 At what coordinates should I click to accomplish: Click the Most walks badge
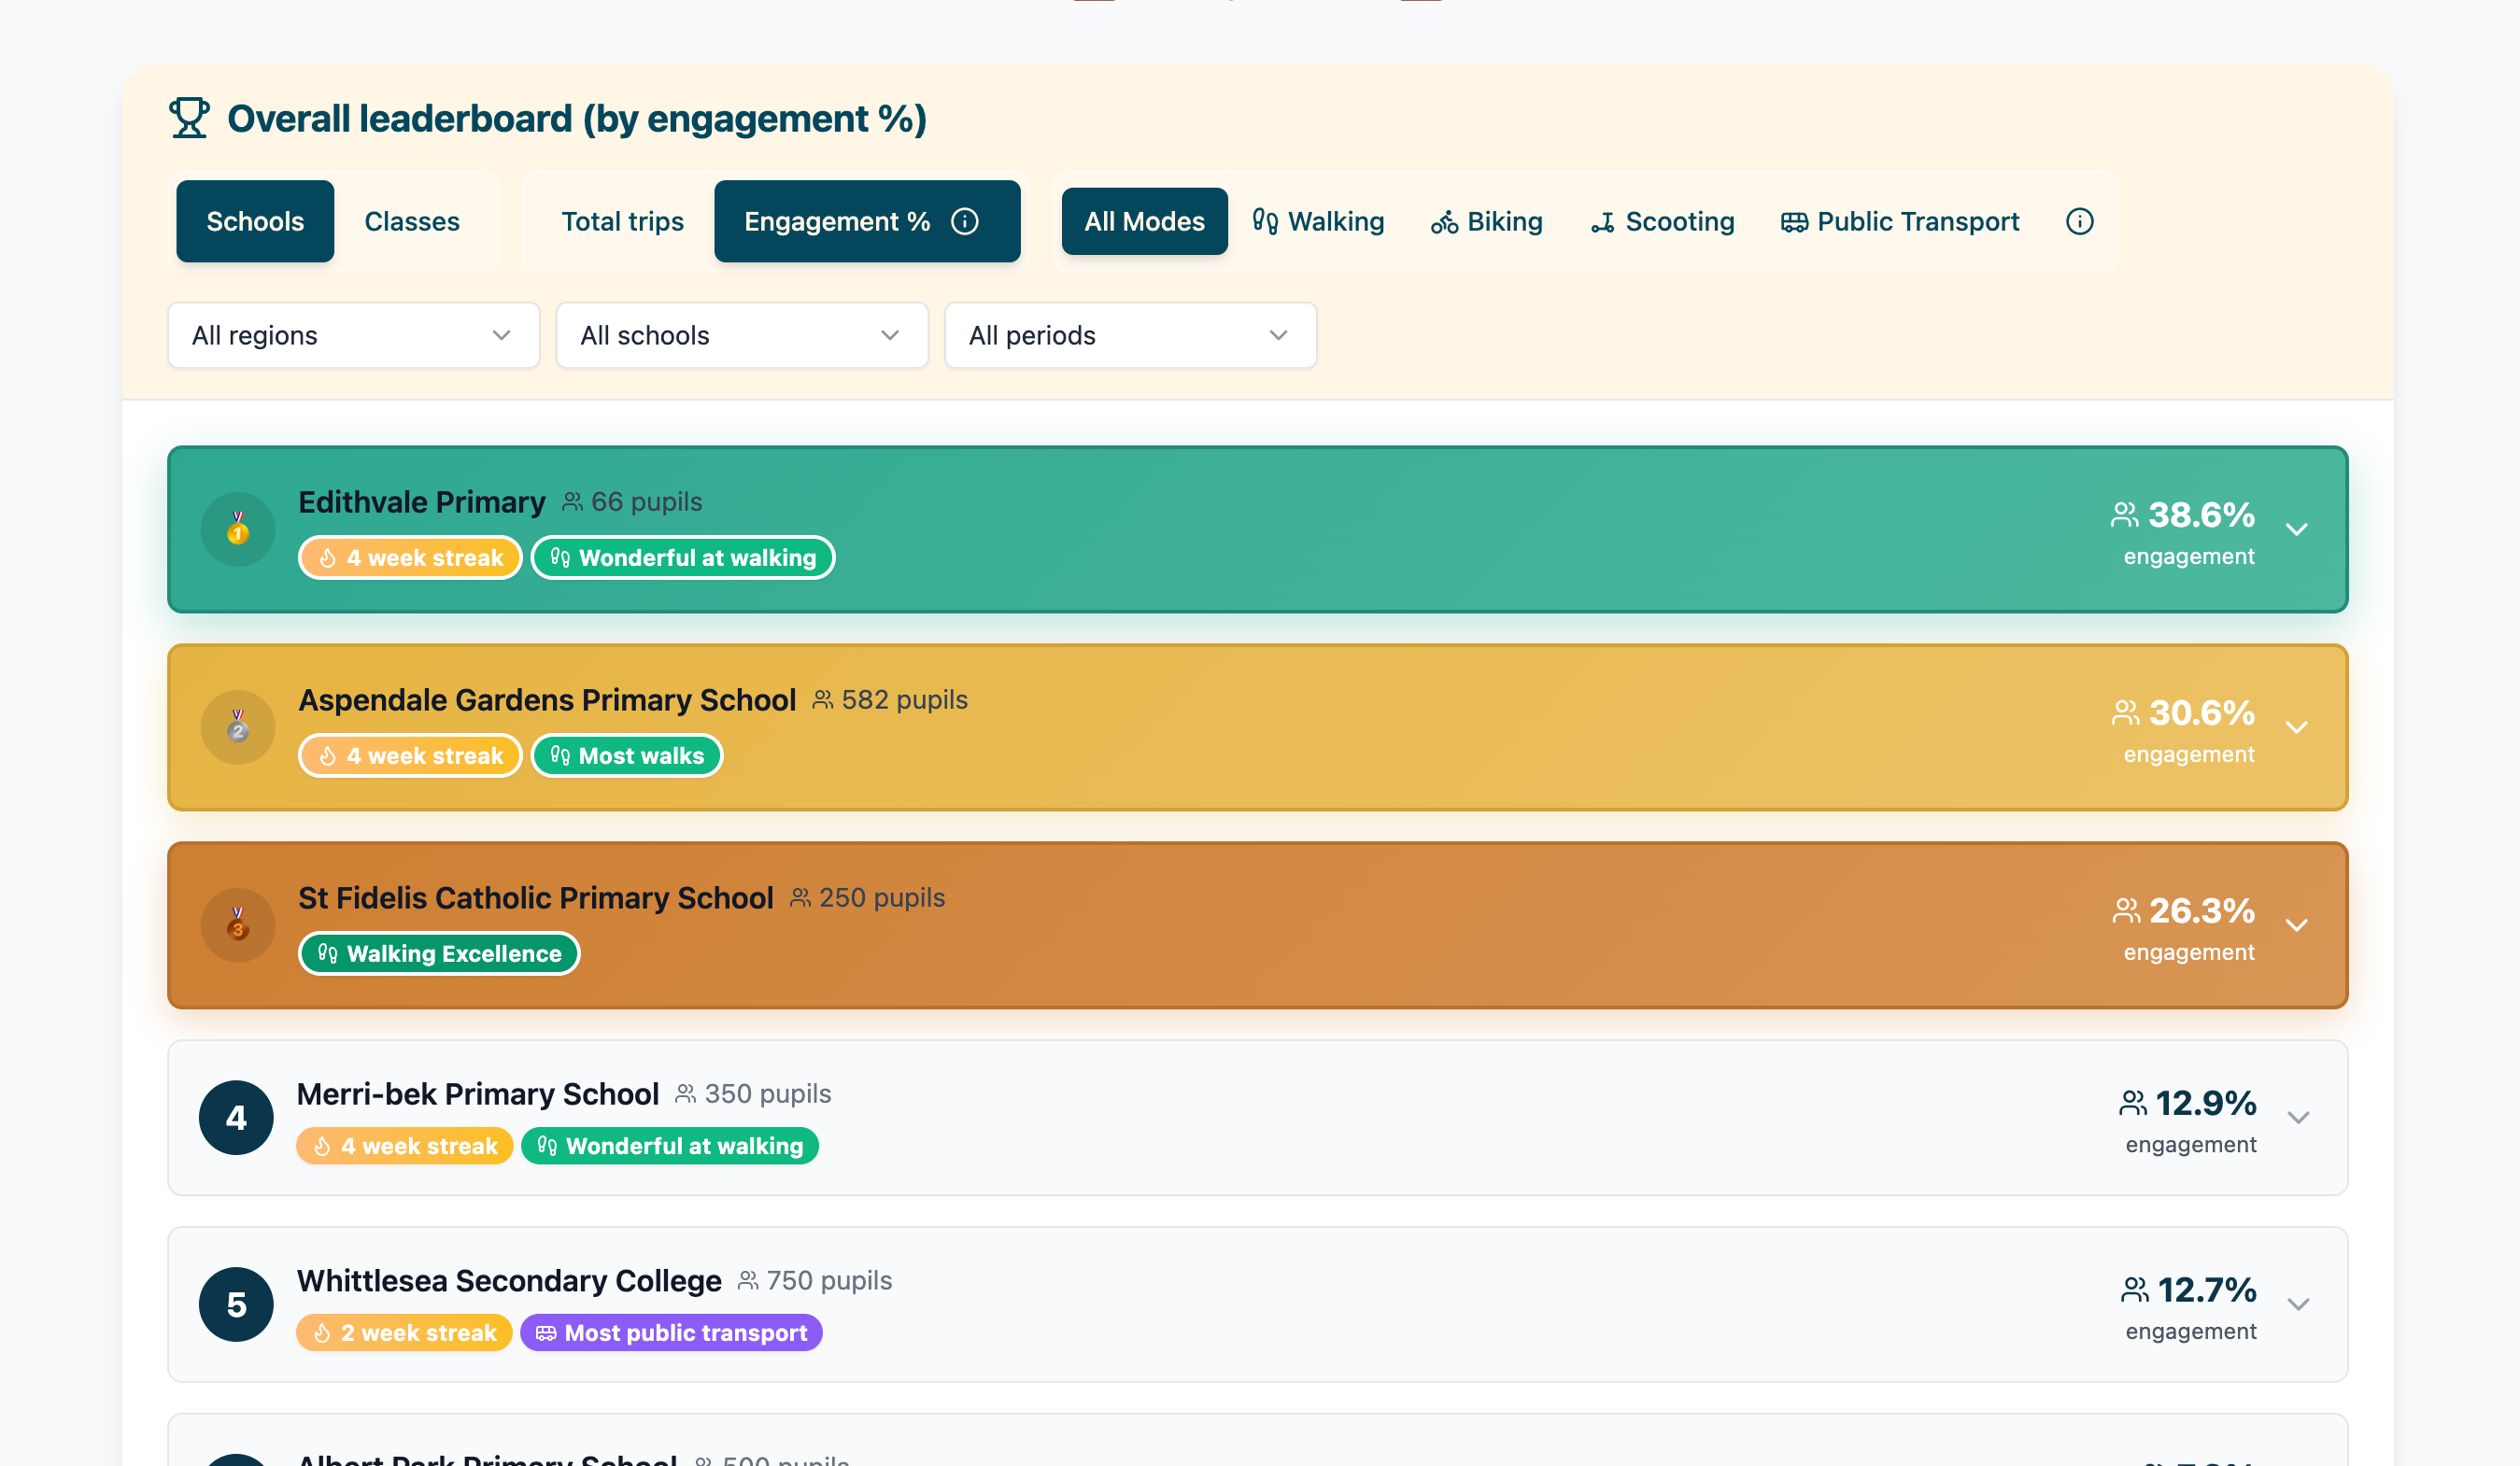[627, 756]
